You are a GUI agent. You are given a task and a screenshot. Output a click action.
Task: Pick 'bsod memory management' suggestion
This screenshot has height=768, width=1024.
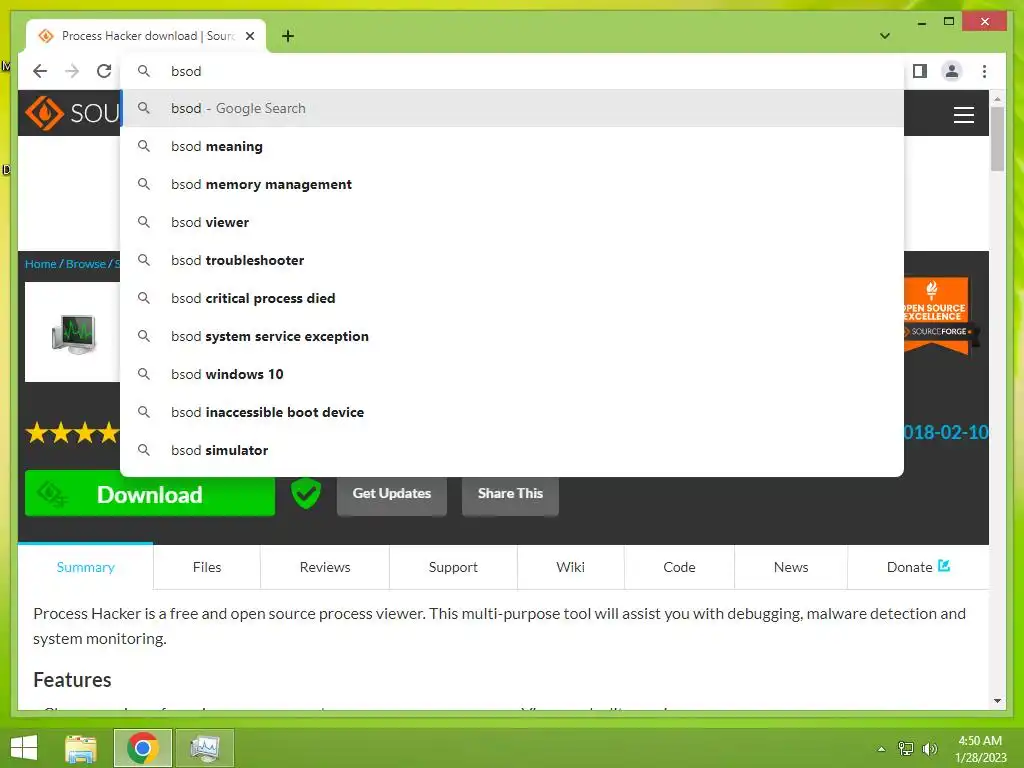[x=512, y=184]
